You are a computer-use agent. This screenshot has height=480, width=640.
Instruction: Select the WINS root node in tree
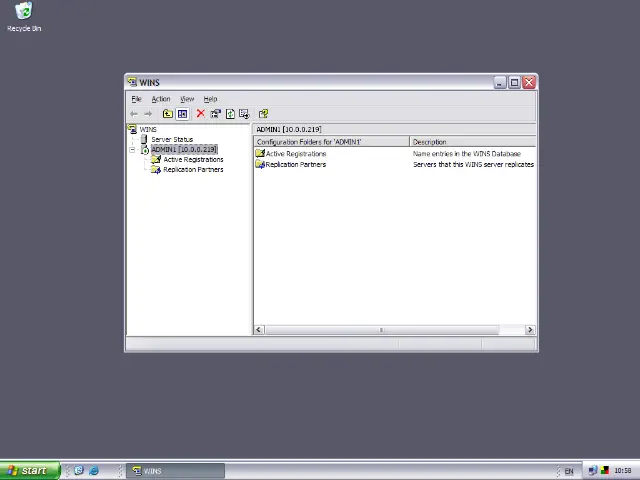click(148, 129)
